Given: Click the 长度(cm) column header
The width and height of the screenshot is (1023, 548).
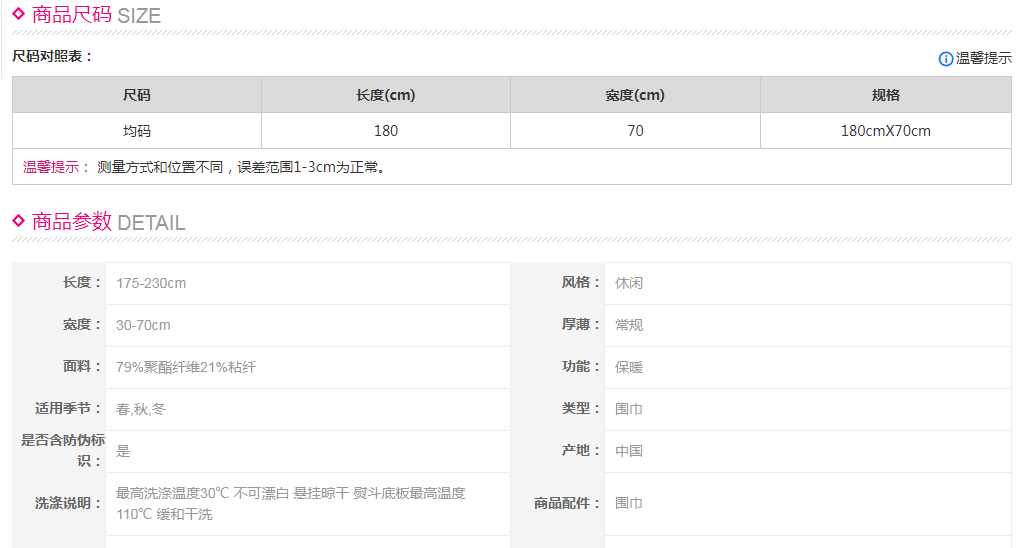Looking at the screenshot, I should pos(386,95).
